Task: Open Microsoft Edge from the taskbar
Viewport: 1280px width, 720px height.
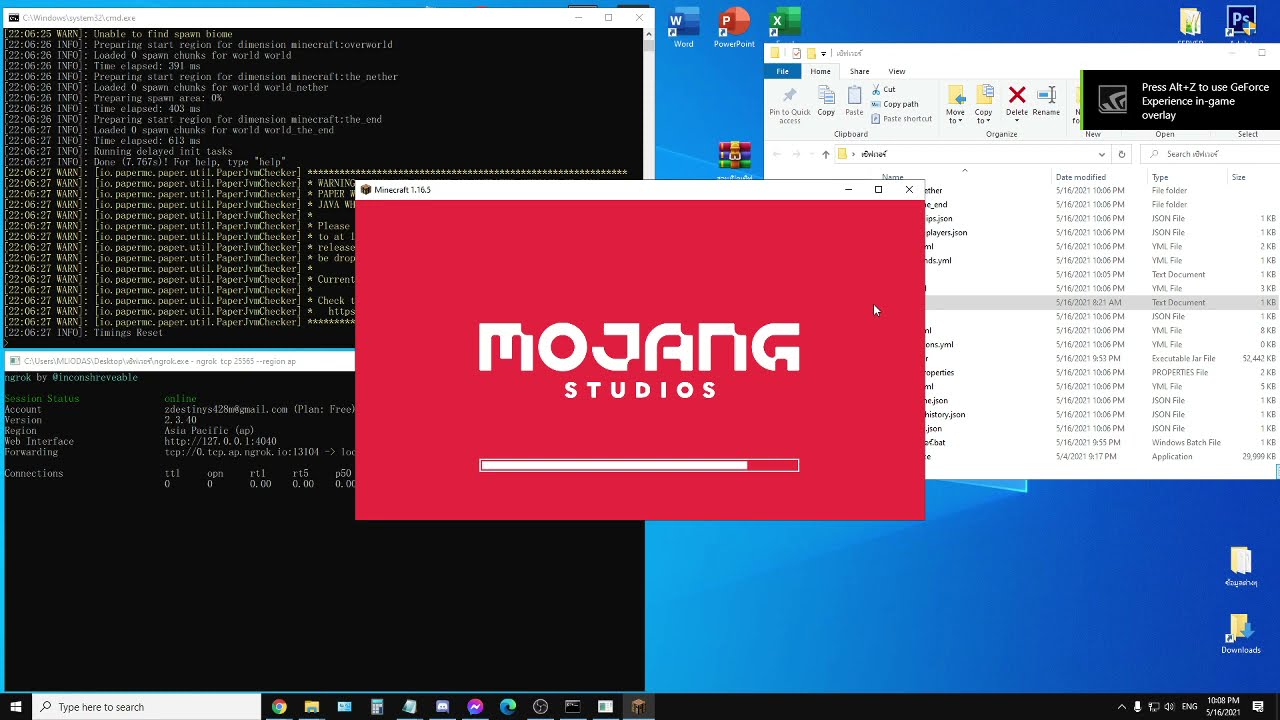Action: (x=508, y=707)
